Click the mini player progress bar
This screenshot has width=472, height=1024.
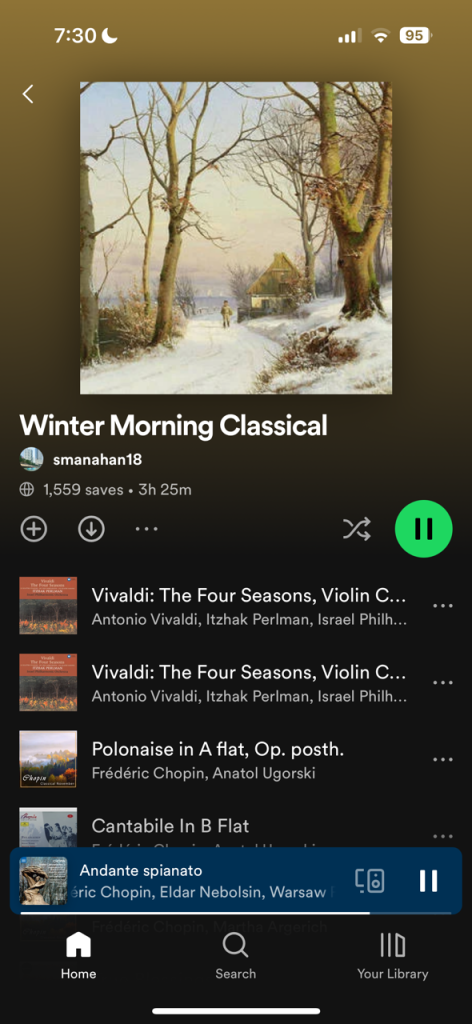point(236,913)
